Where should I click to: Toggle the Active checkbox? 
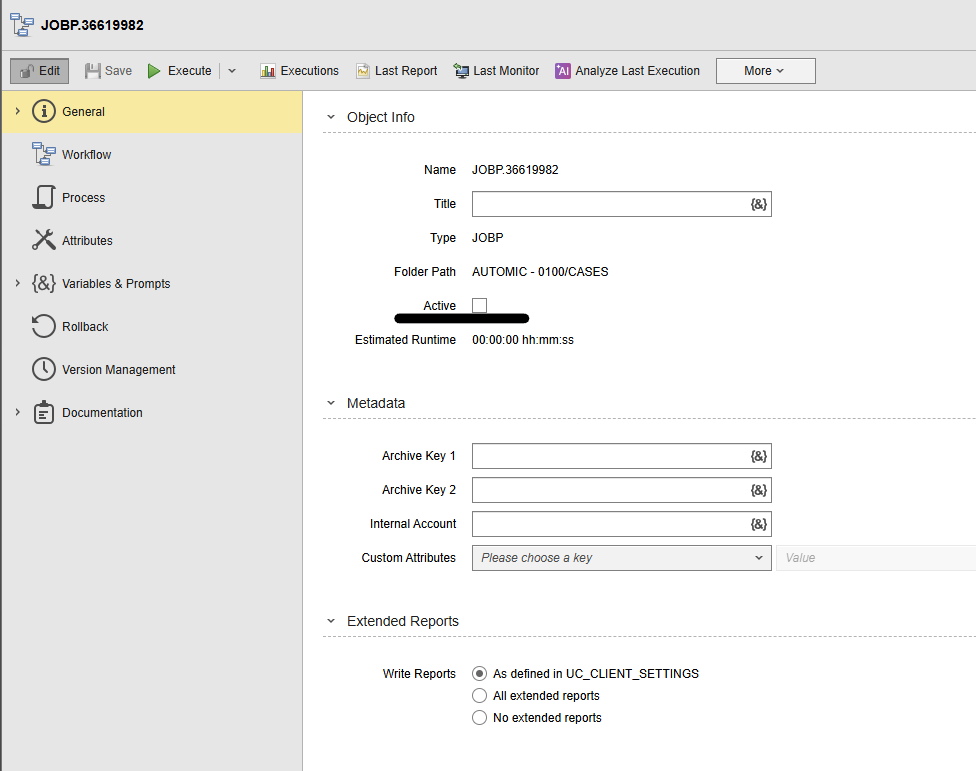pyautogui.click(x=480, y=306)
